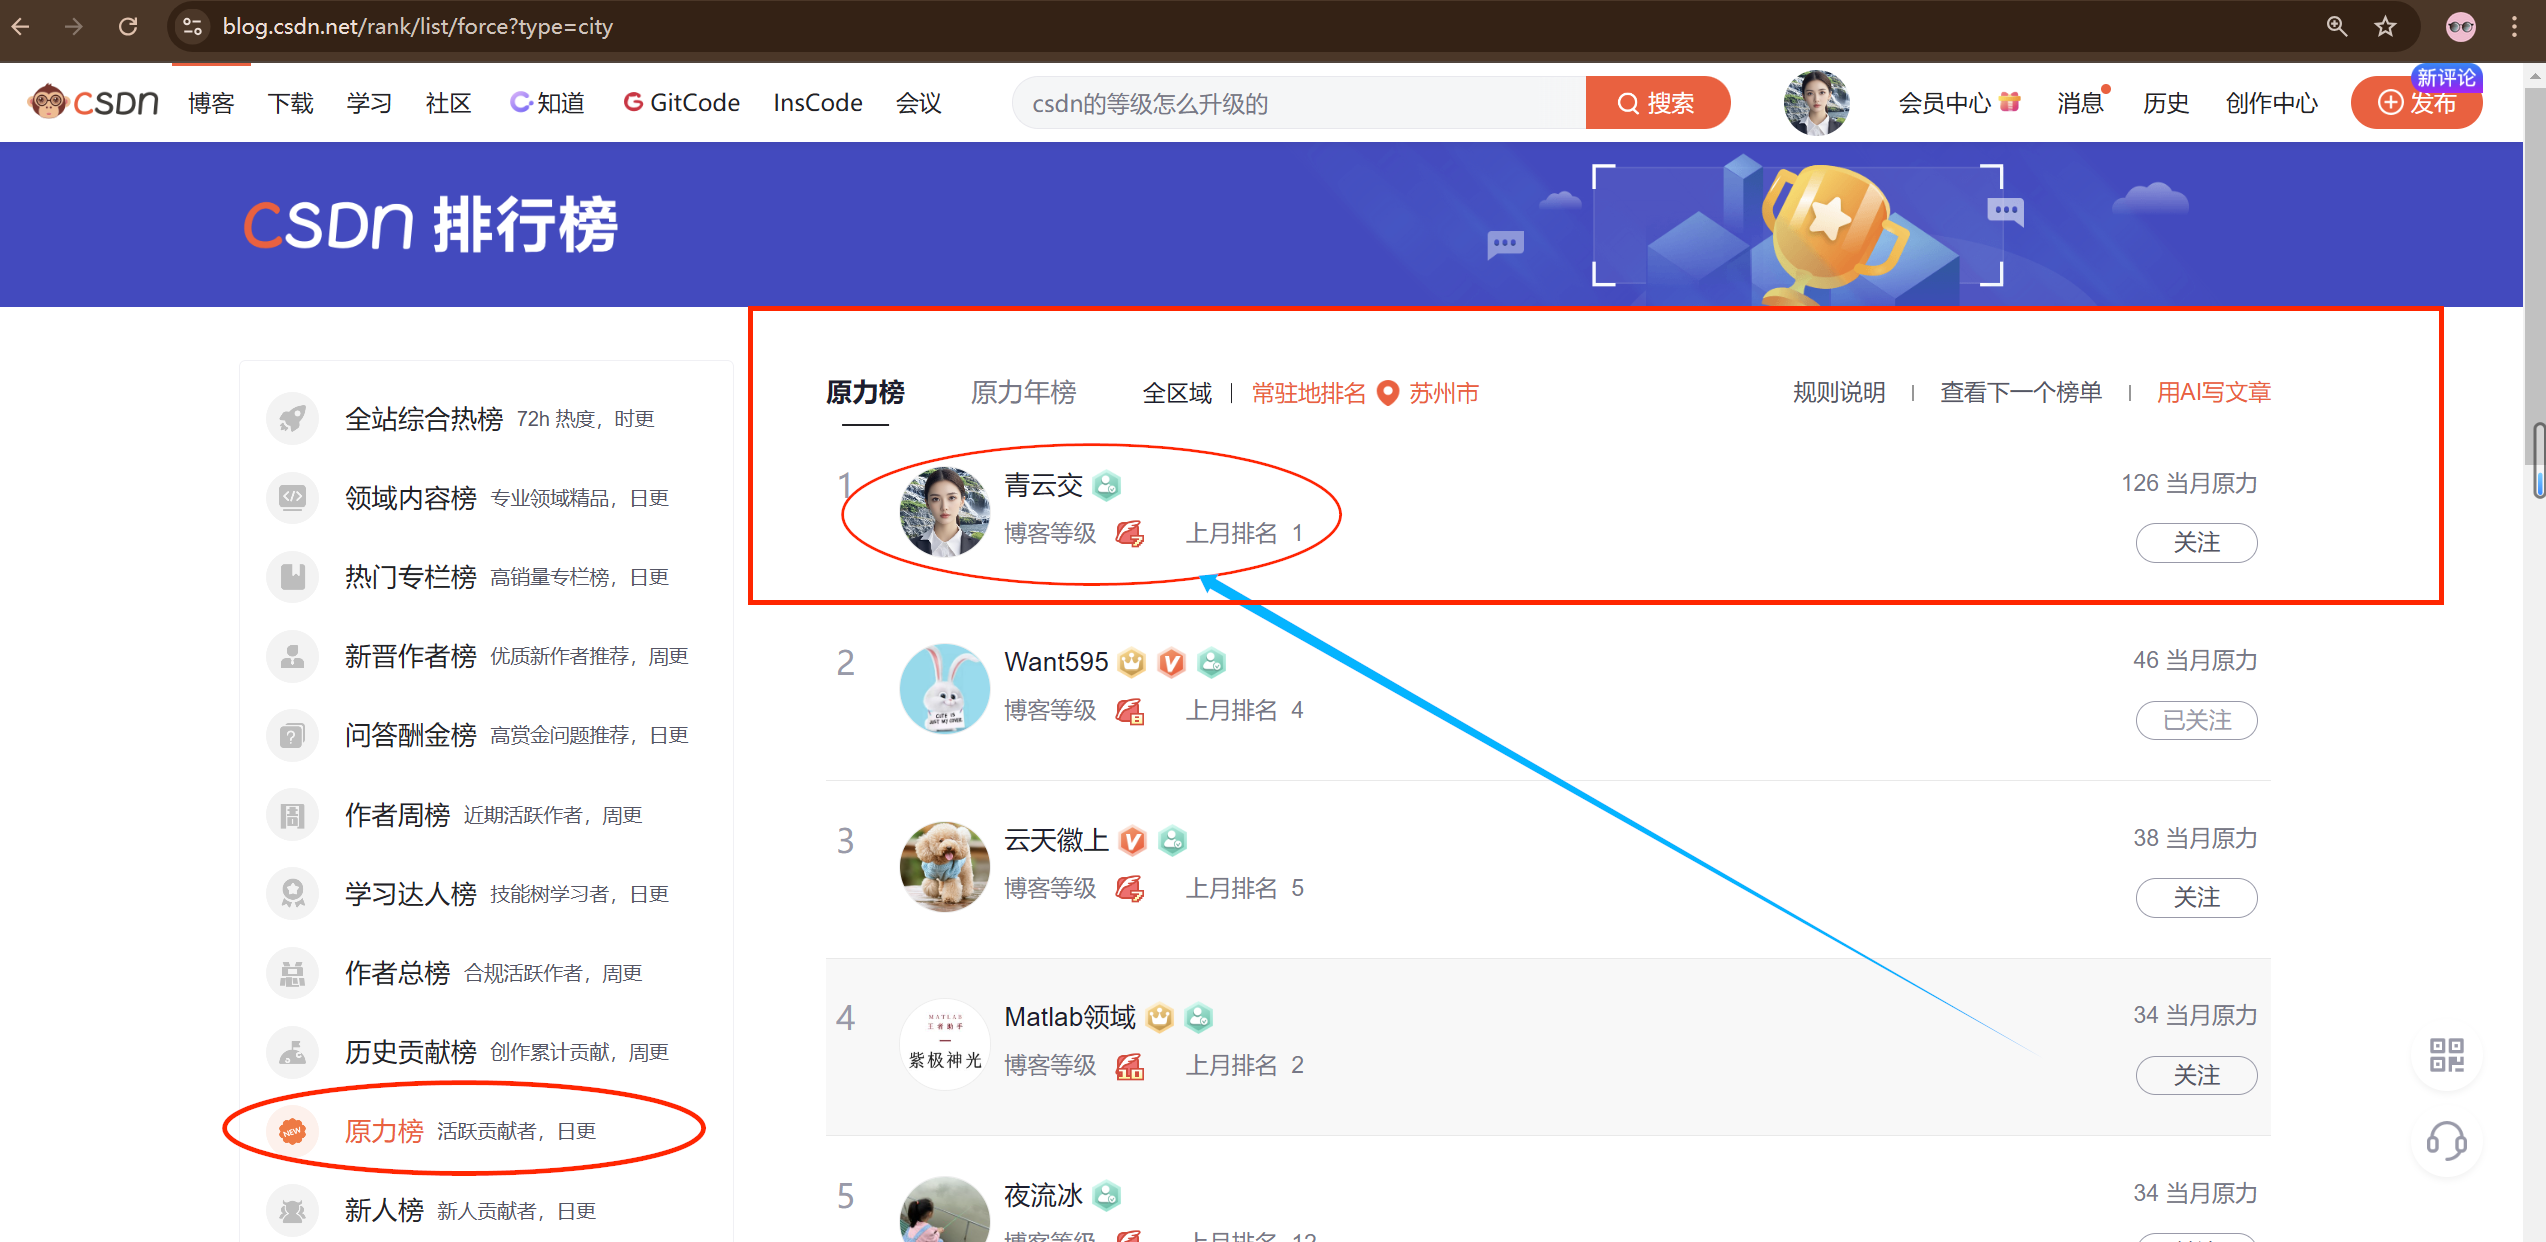
Task: Open 消息 notifications
Action: tap(2080, 103)
